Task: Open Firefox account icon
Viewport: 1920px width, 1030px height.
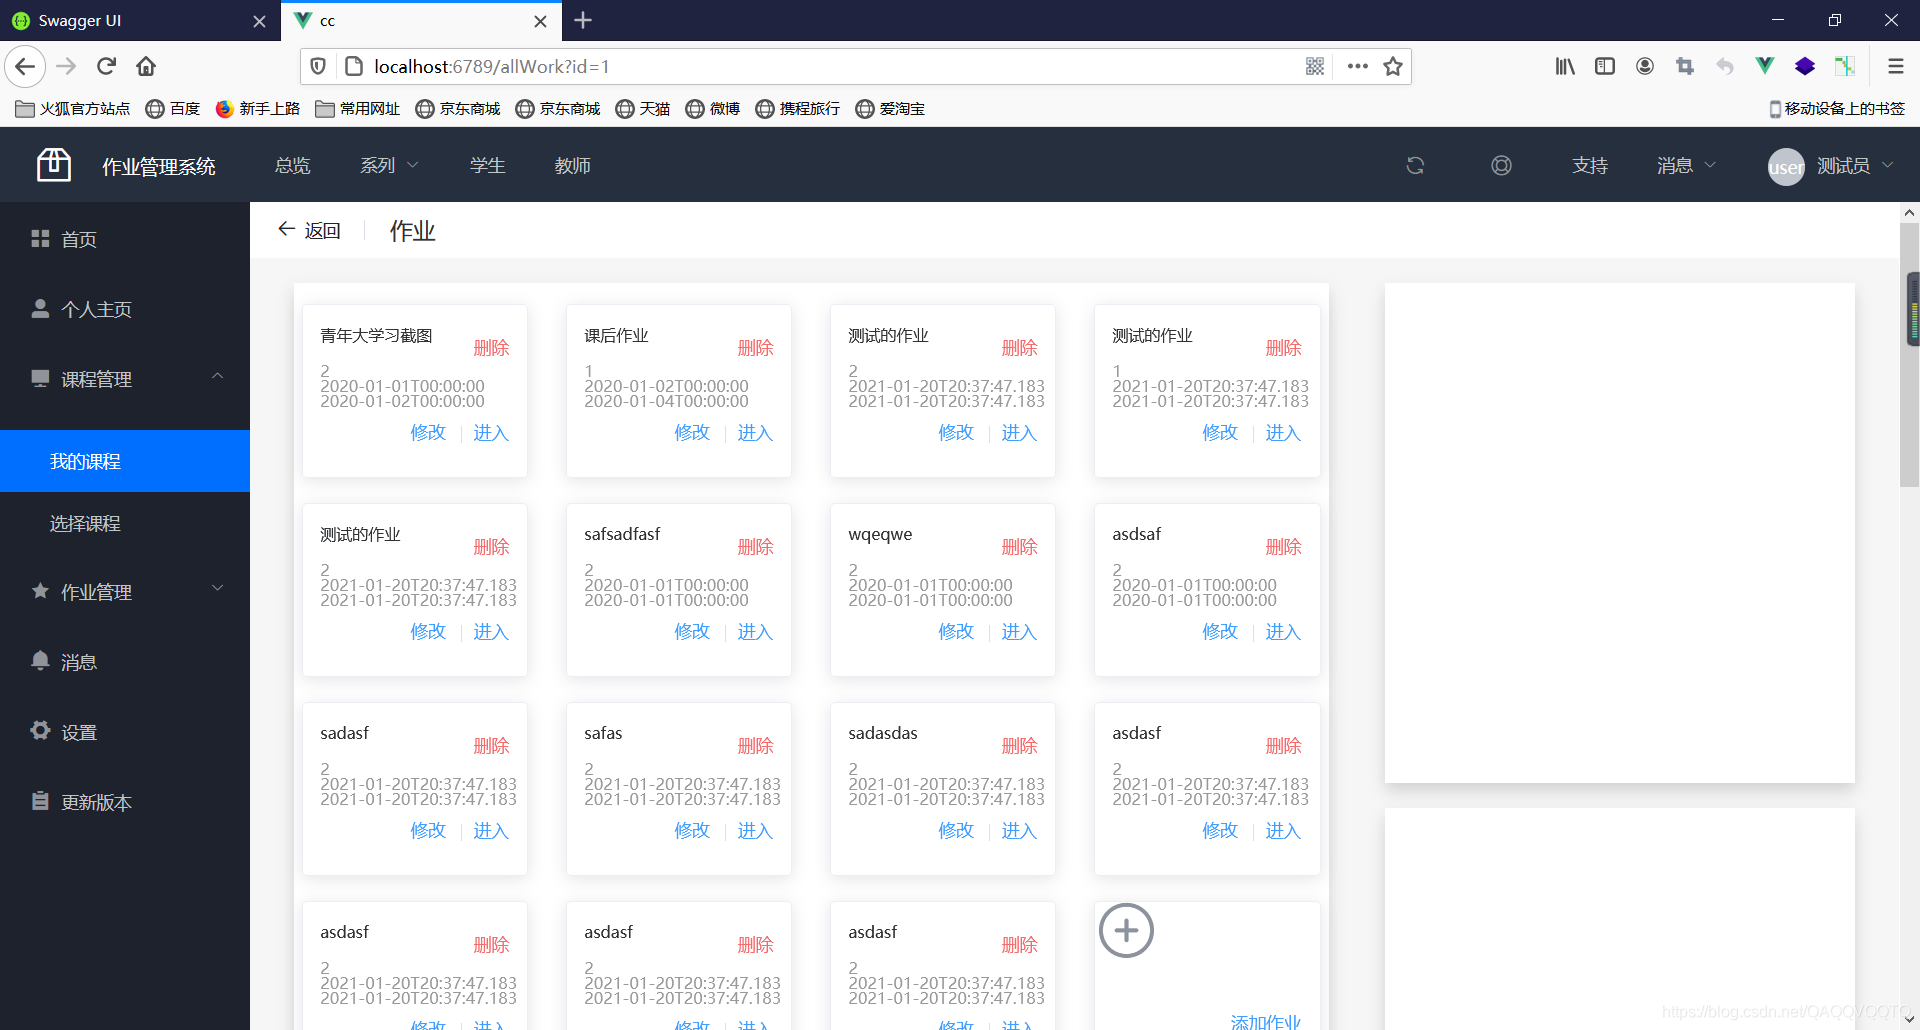Action: [1645, 66]
